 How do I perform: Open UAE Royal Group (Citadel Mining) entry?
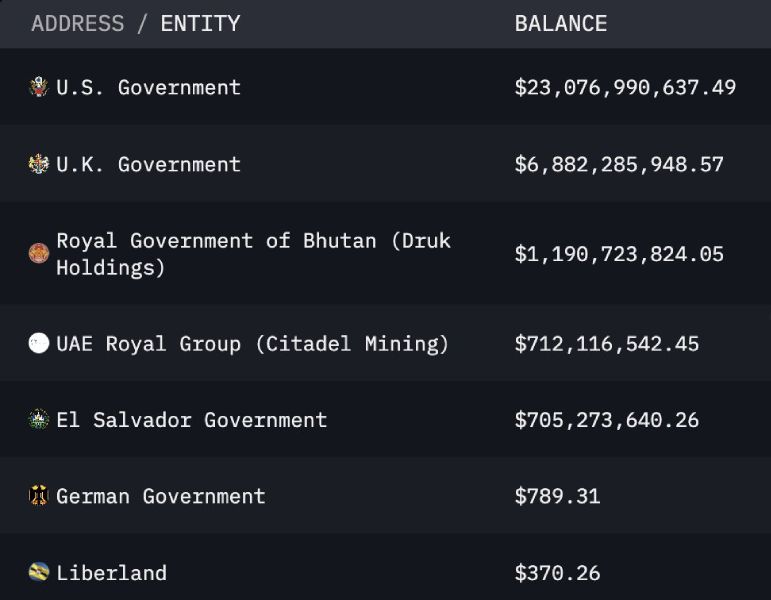[252, 344]
